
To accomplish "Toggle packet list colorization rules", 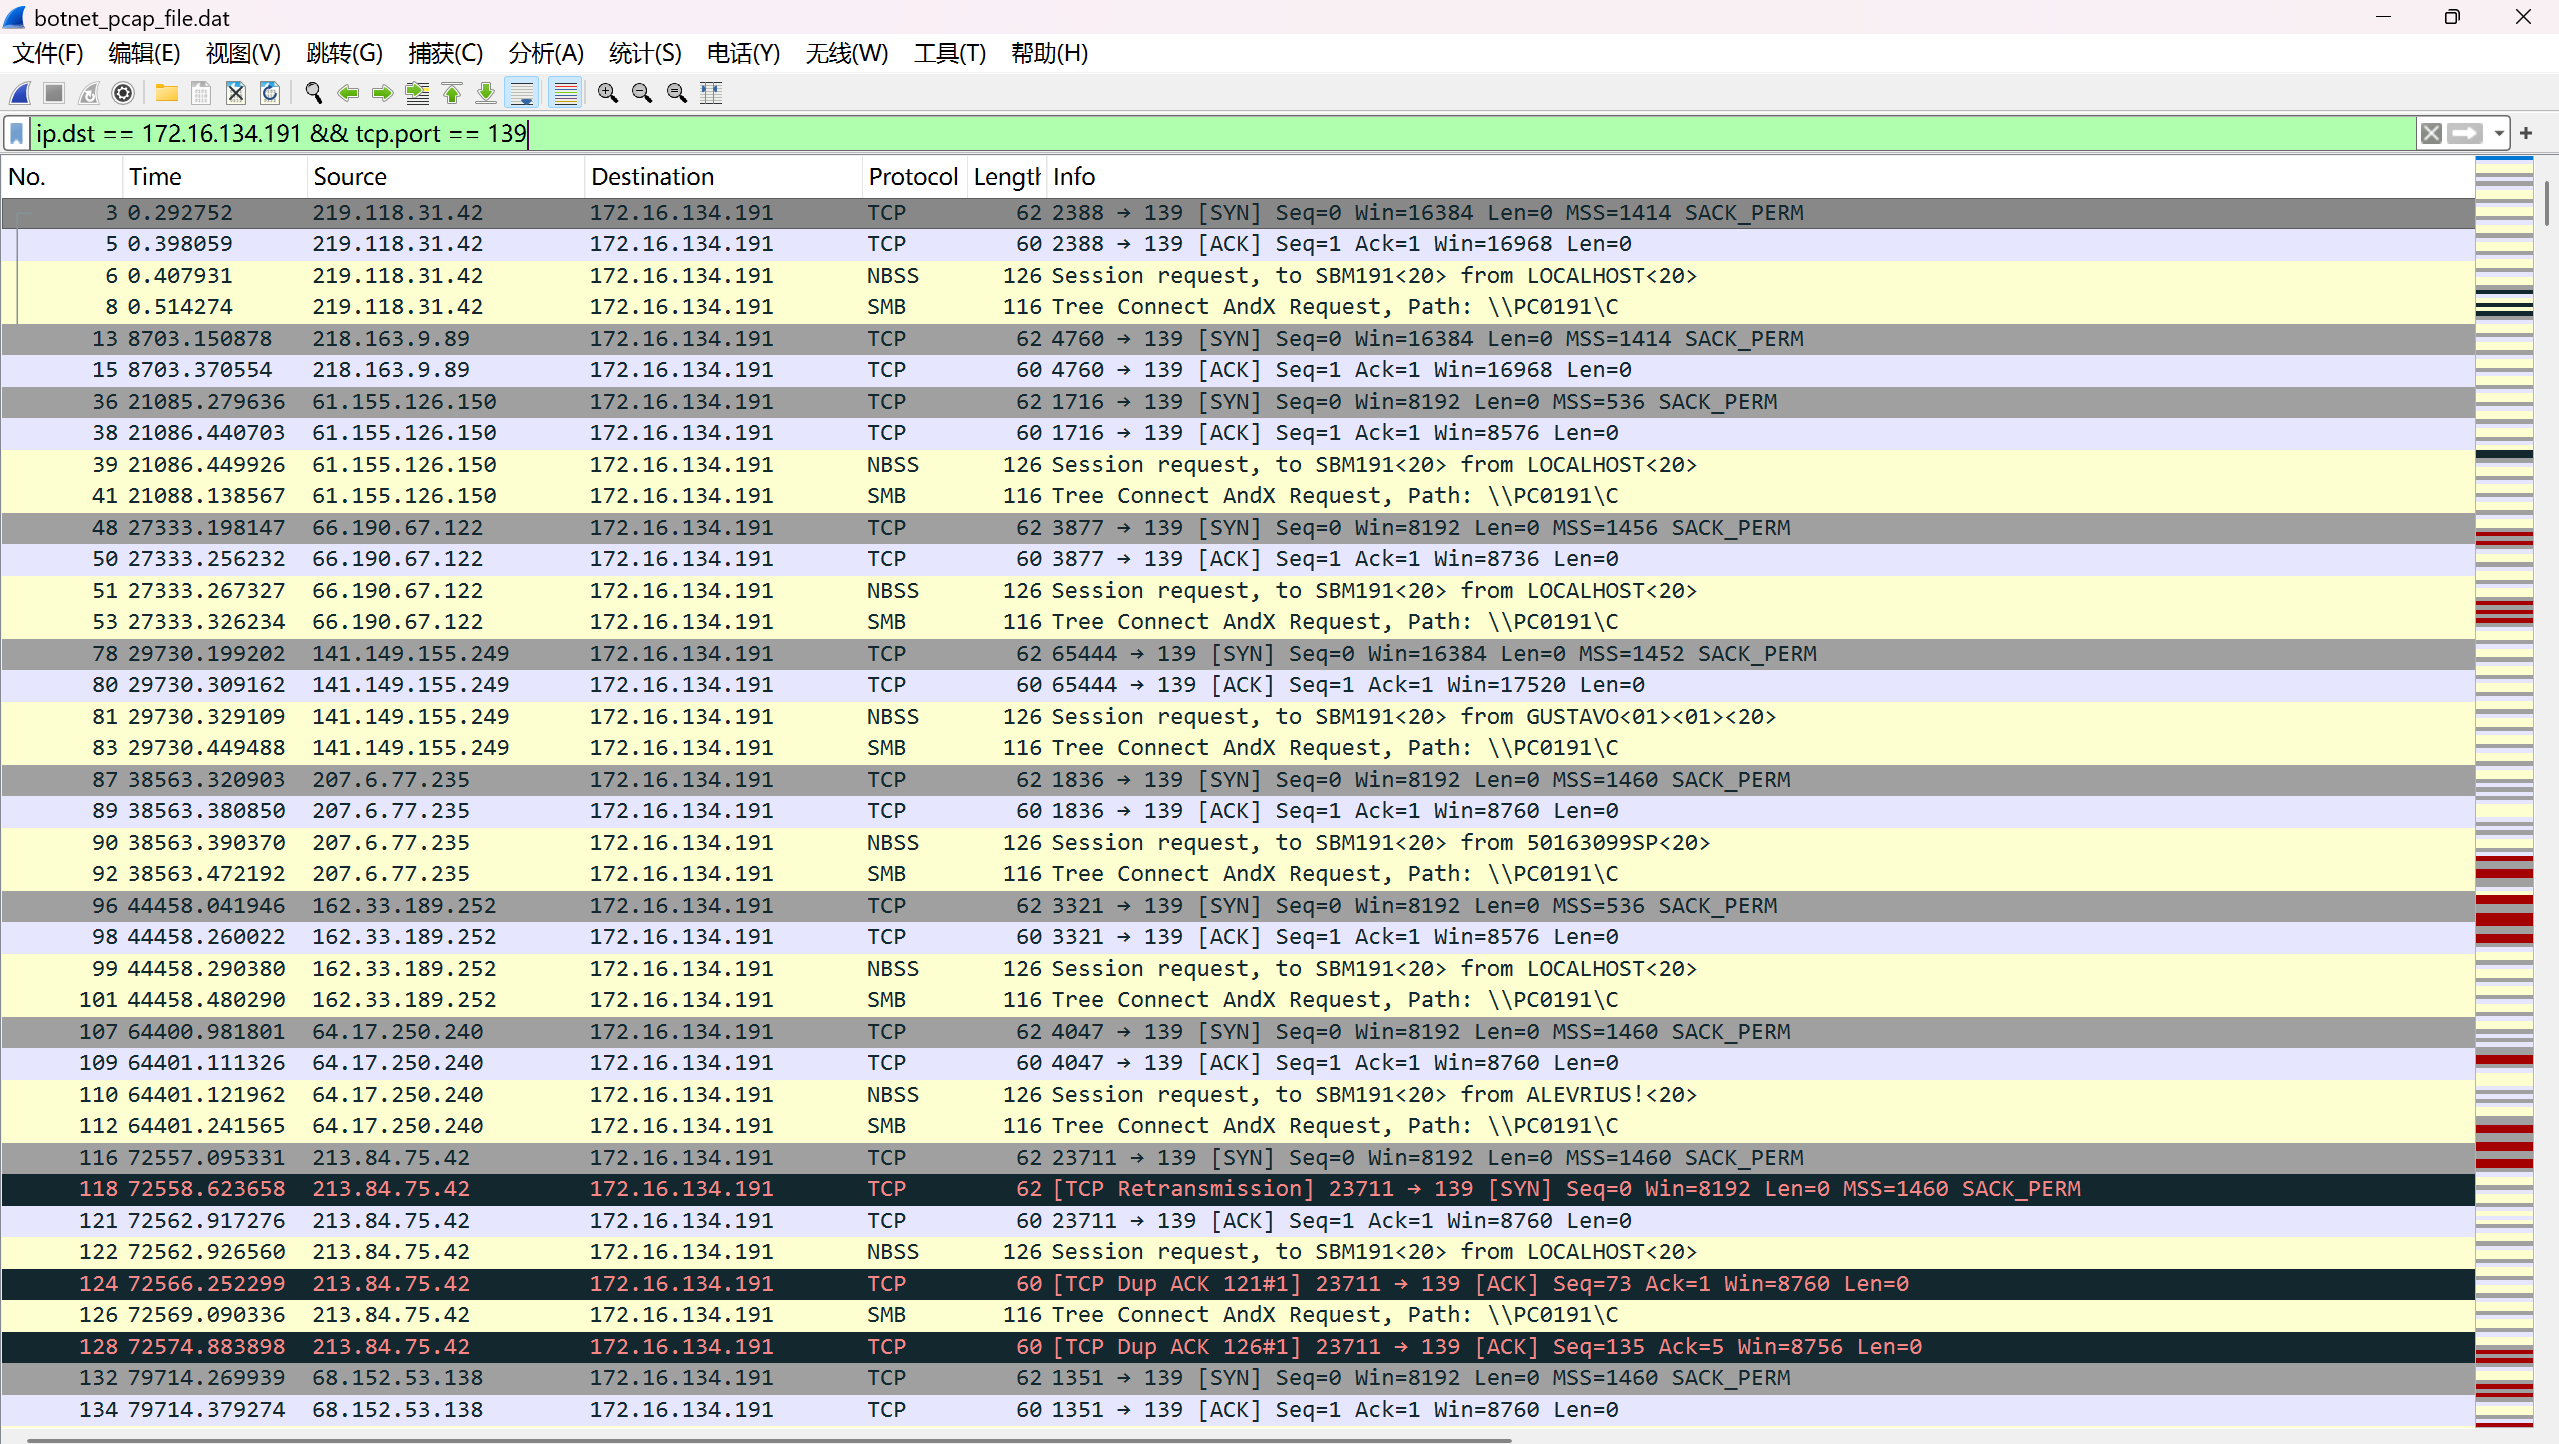I will (x=565, y=93).
